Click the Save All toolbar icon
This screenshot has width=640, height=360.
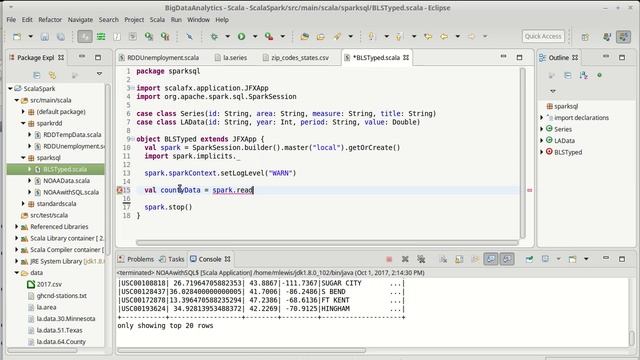[60, 36]
